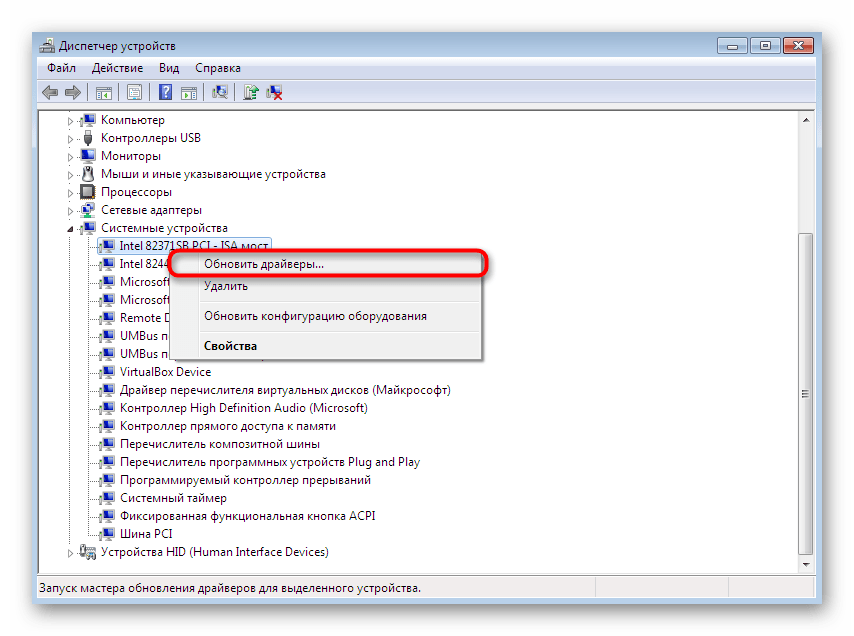Select the Системный таймер device
The width and height of the screenshot is (854, 636).
point(173,498)
